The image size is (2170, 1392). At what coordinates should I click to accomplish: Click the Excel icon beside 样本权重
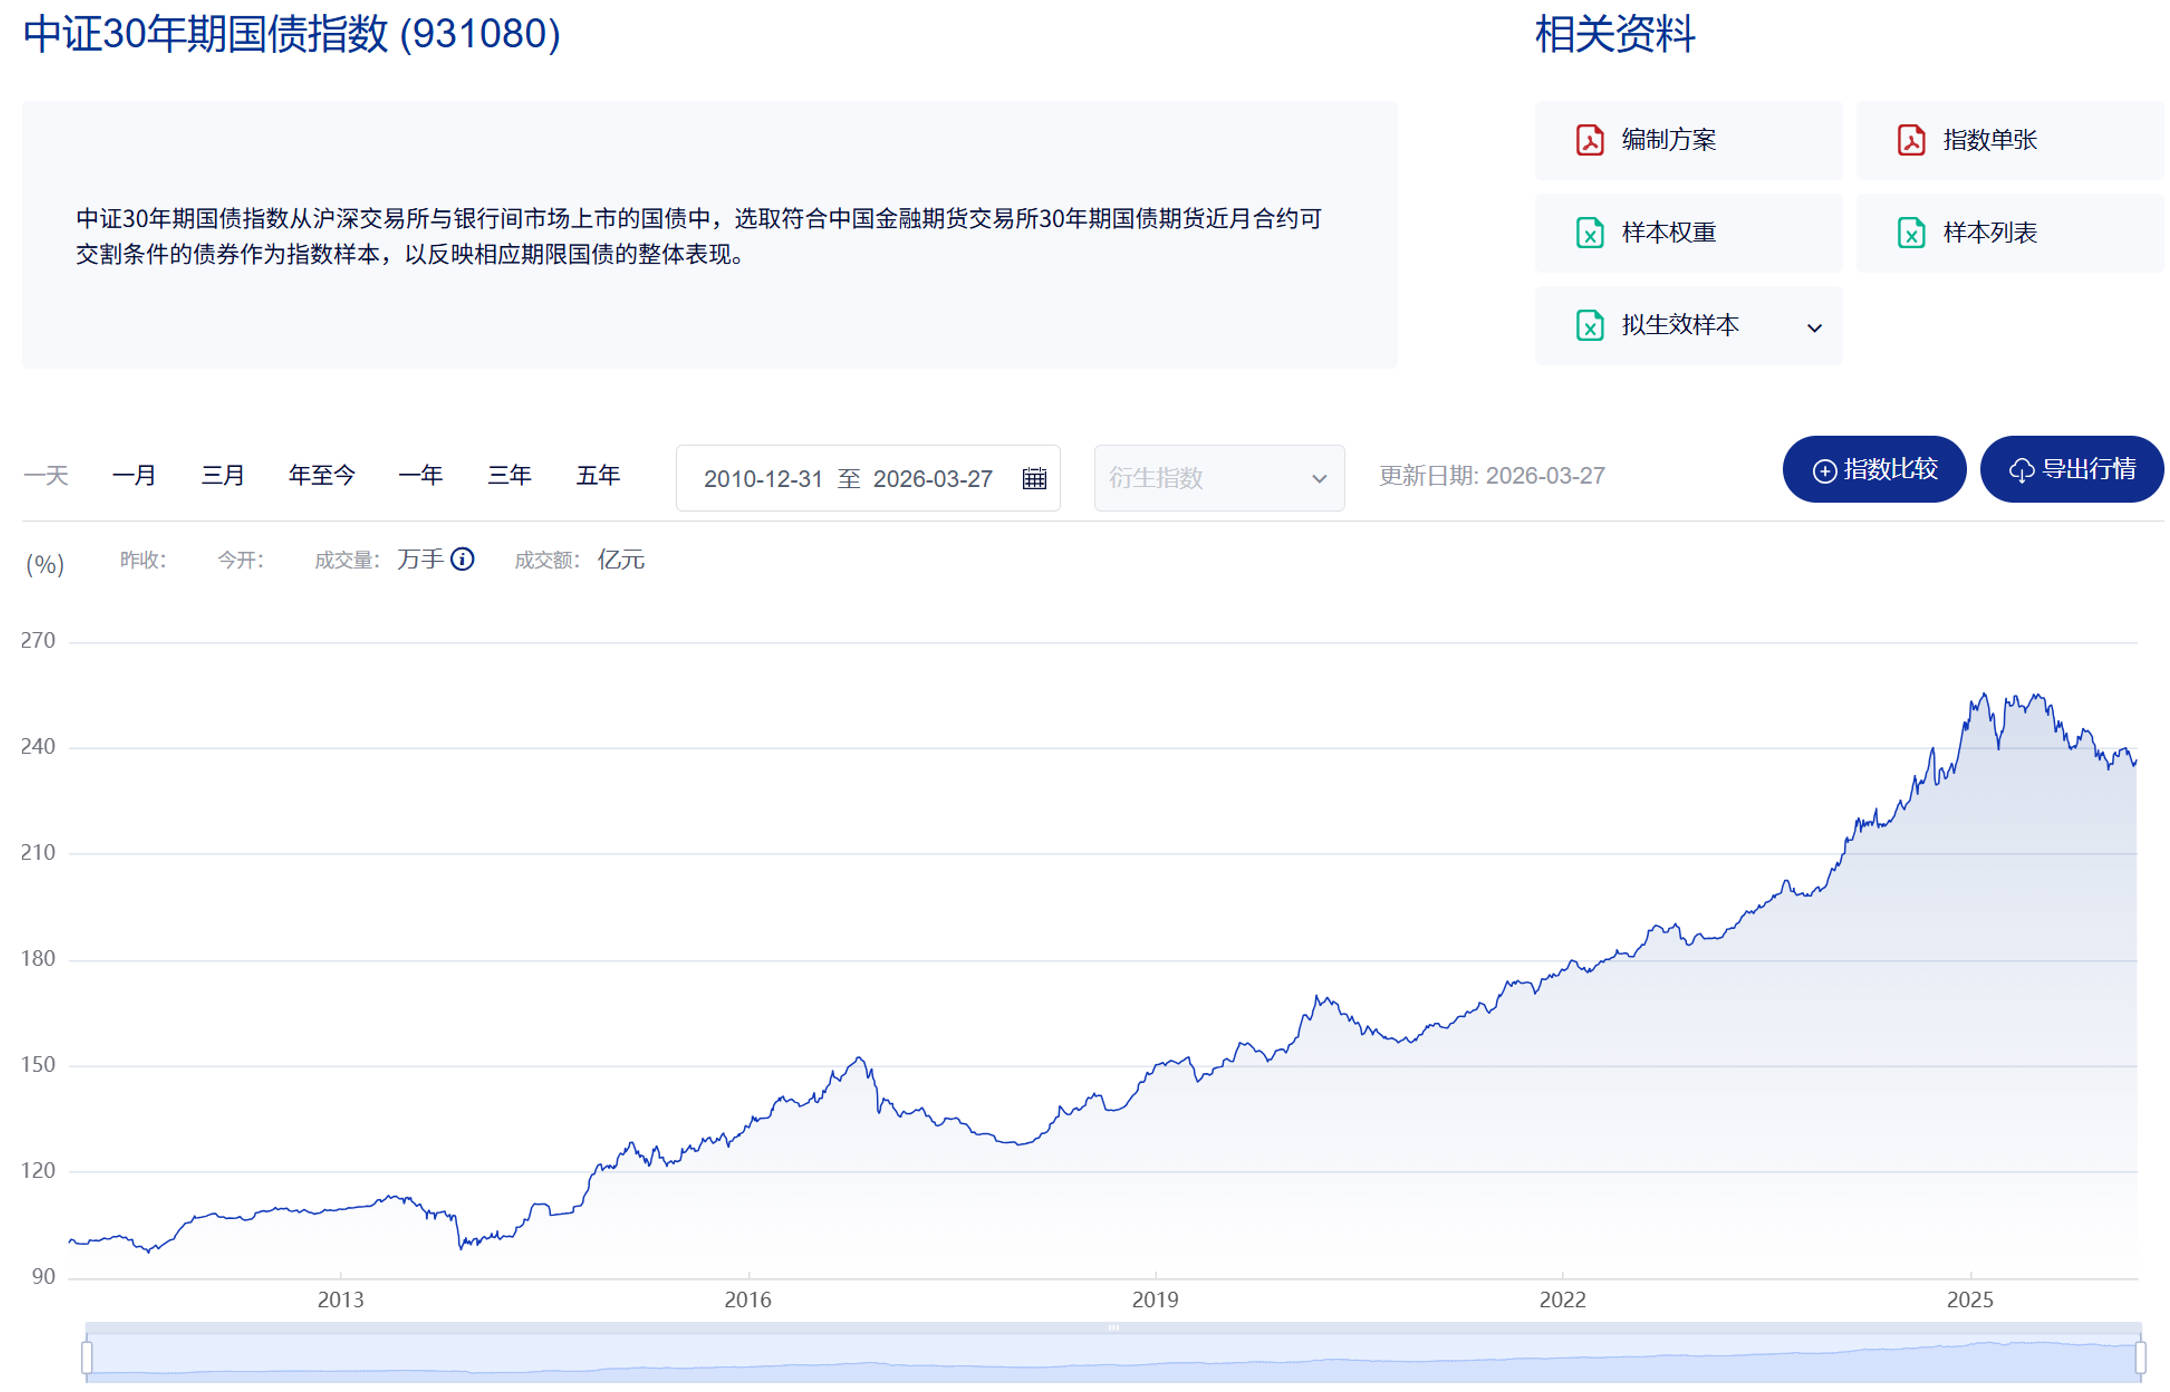1589,233
